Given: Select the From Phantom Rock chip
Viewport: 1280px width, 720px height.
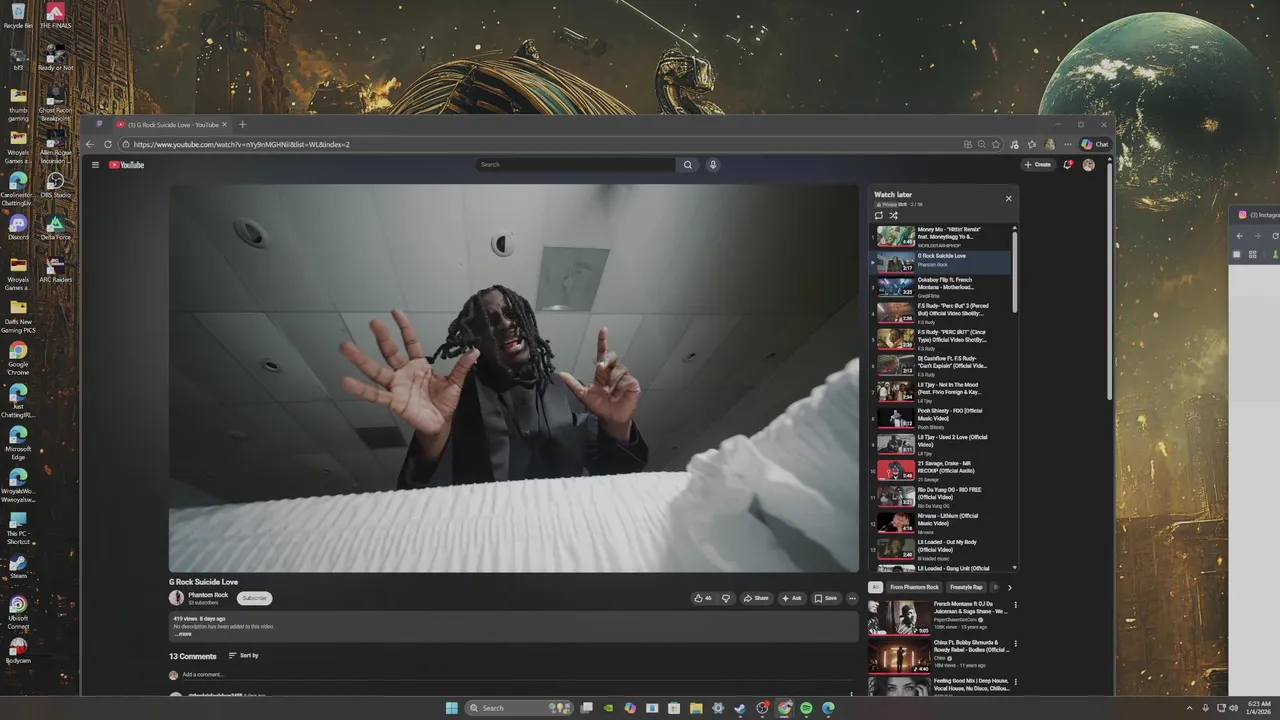Looking at the screenshot, I should point(914,587).
